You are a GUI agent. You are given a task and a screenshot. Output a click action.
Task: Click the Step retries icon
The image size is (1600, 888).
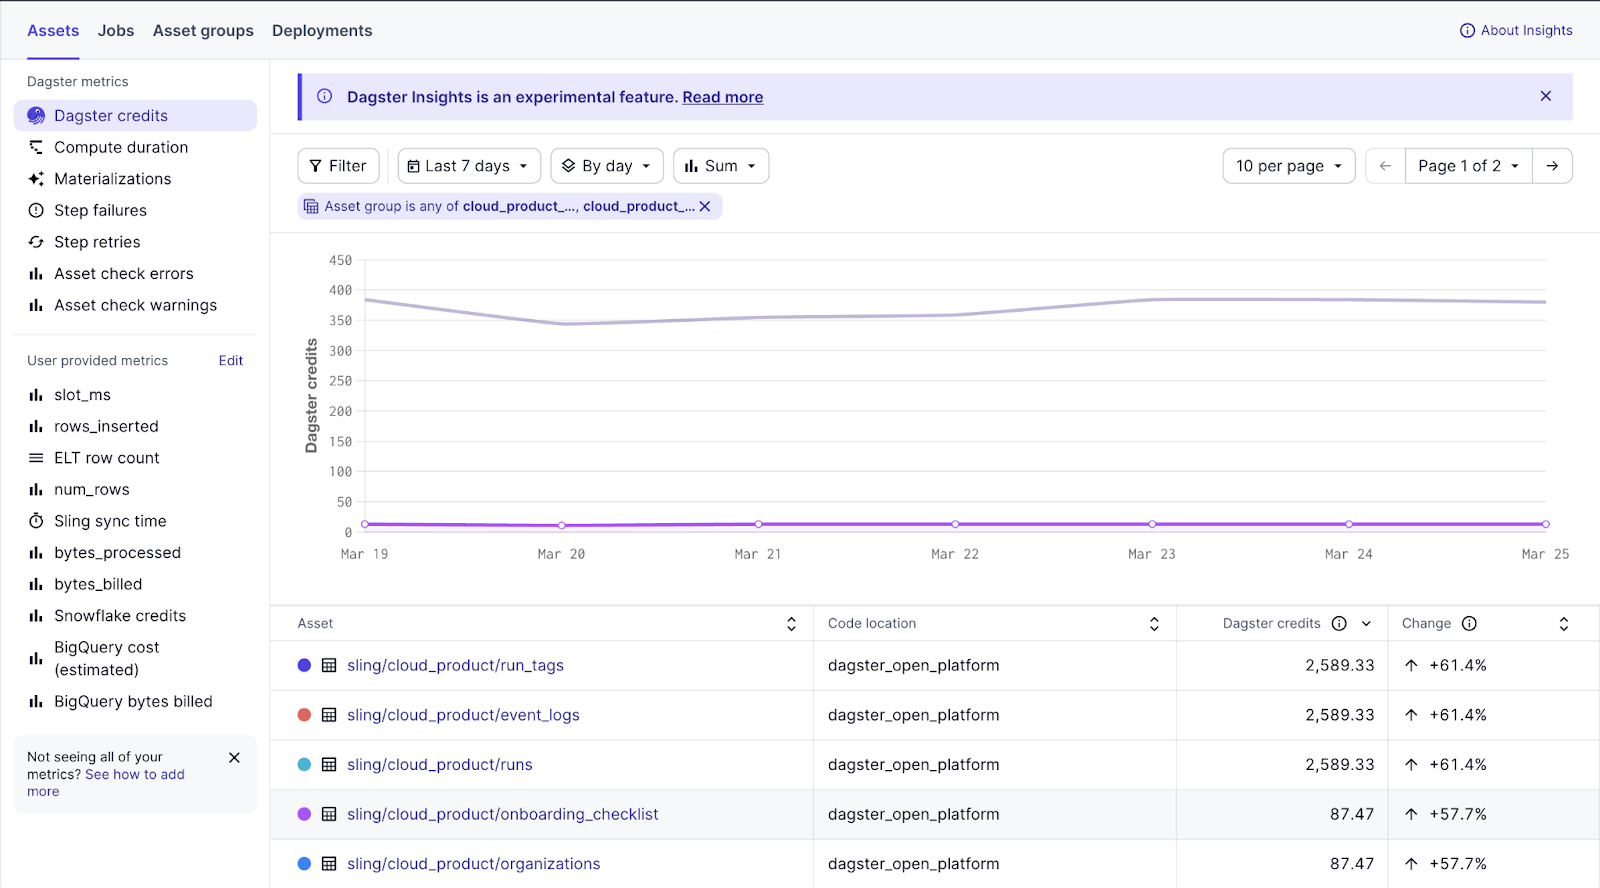coord(36,242)
